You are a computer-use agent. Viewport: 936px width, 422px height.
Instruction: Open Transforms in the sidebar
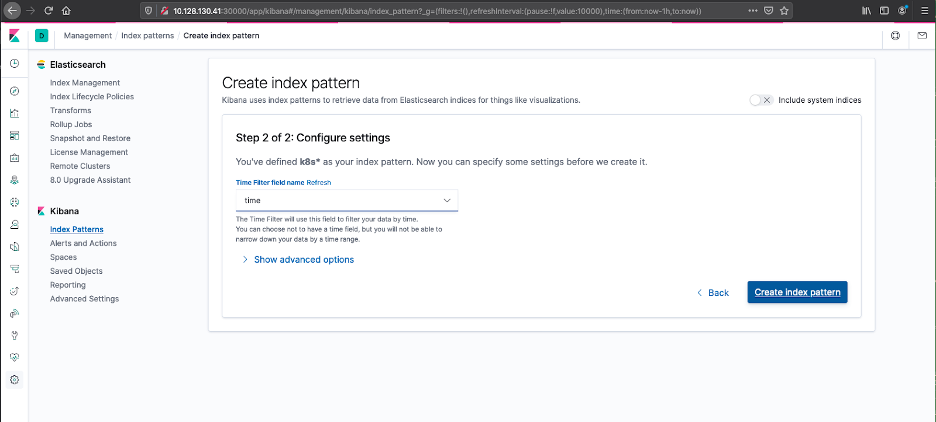[70, 110]
